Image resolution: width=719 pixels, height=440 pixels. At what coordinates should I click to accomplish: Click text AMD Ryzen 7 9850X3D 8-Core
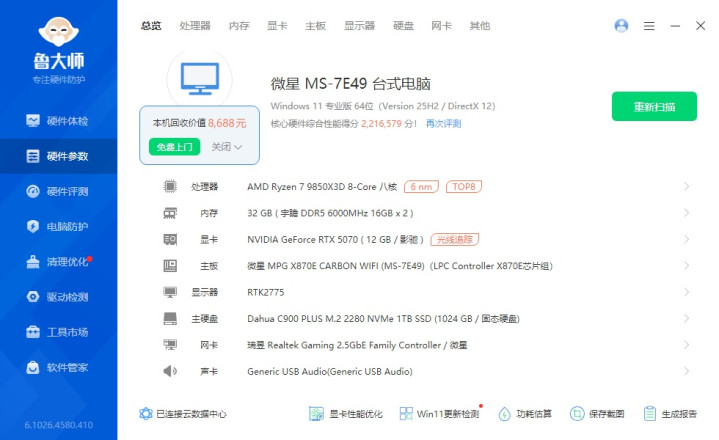(312, 187)
